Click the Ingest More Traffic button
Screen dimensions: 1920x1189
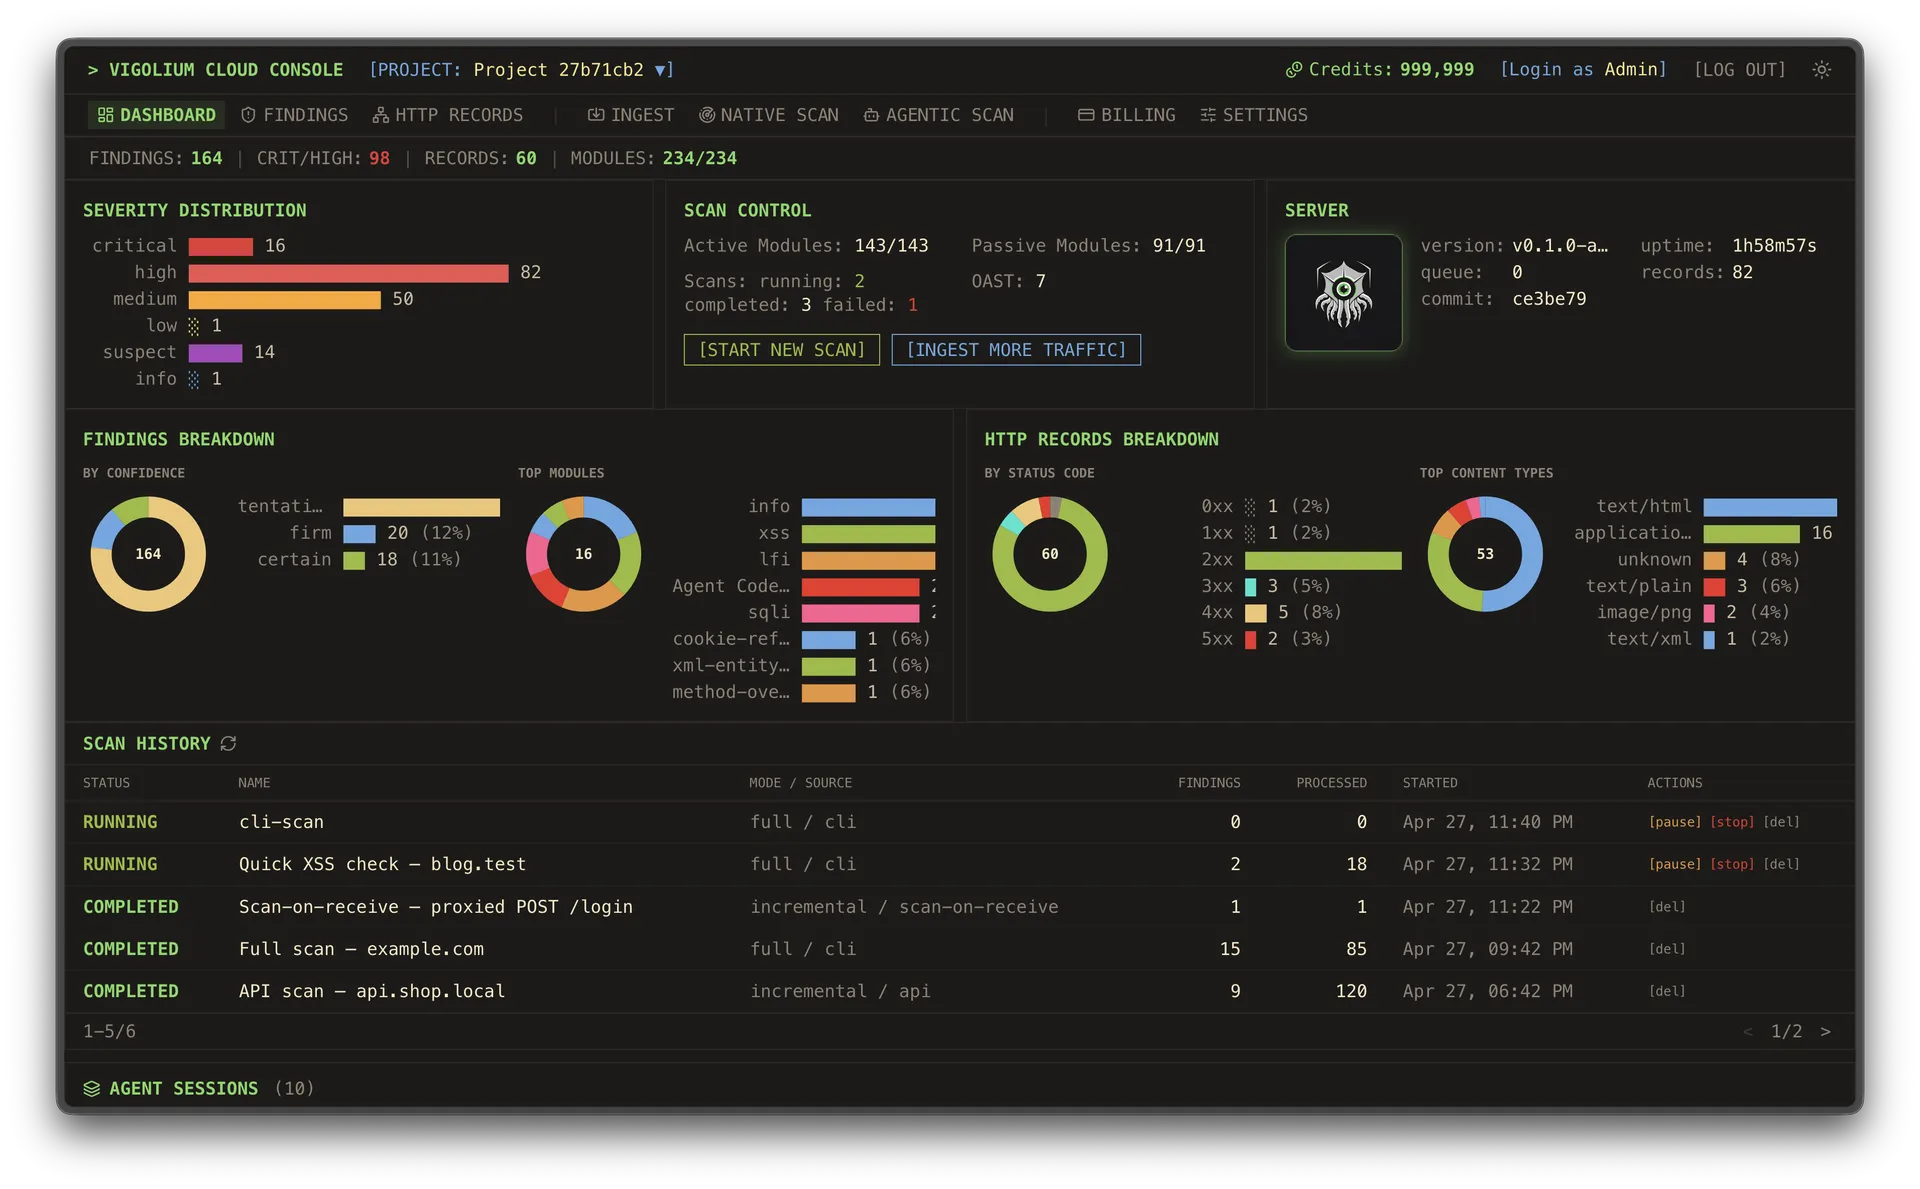(1016, 350)
